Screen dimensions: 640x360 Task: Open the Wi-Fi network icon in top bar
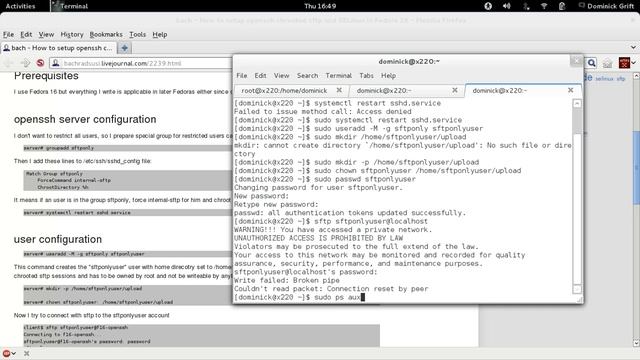click(544, 6)
